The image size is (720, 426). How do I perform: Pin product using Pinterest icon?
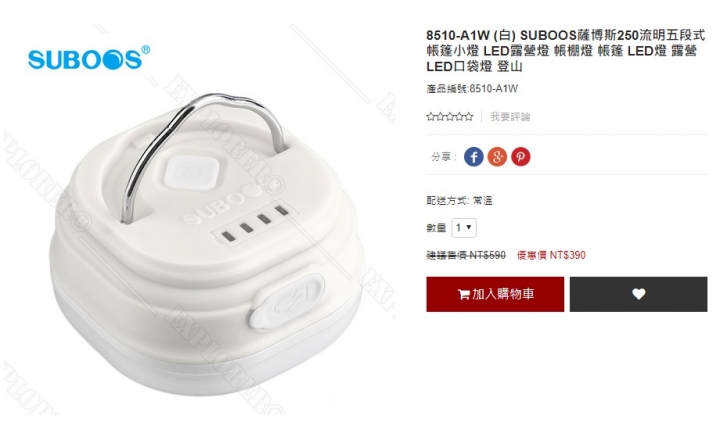(520, 157)
